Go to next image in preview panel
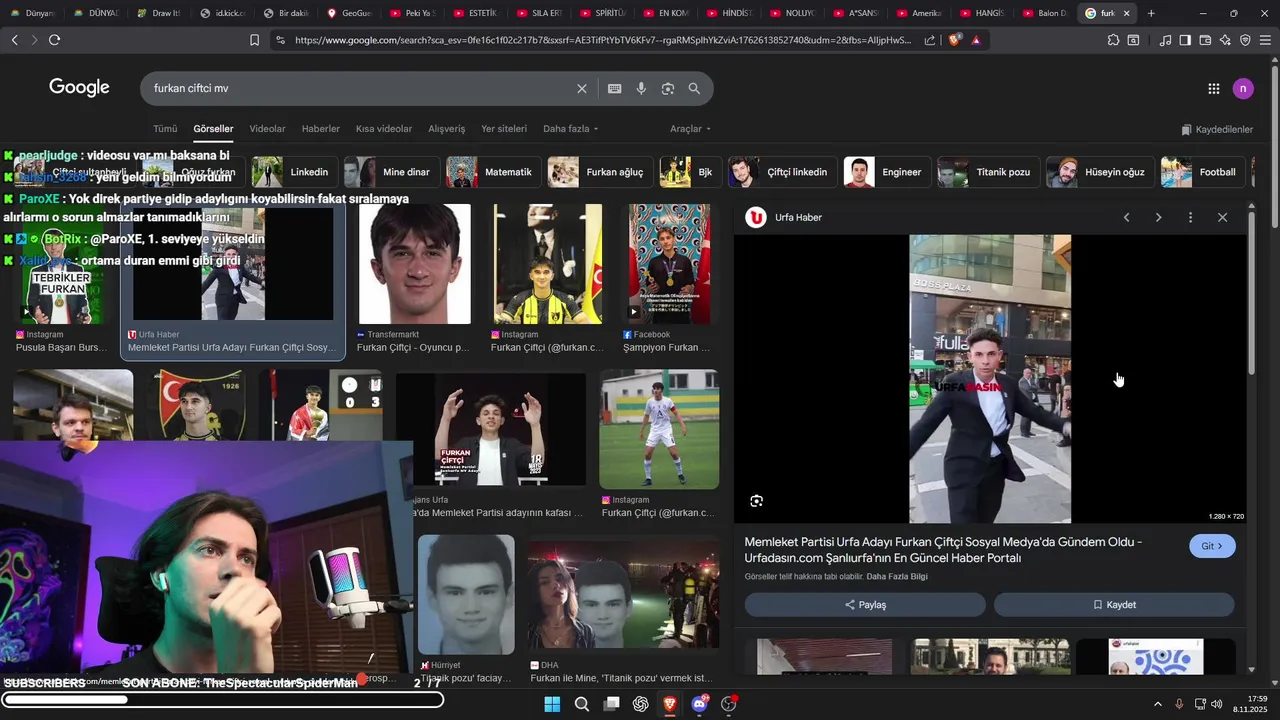 tap(1158, 217)
